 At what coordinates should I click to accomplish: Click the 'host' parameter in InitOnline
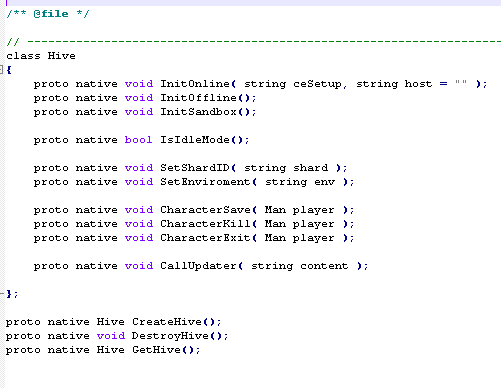tap(418, 84)
